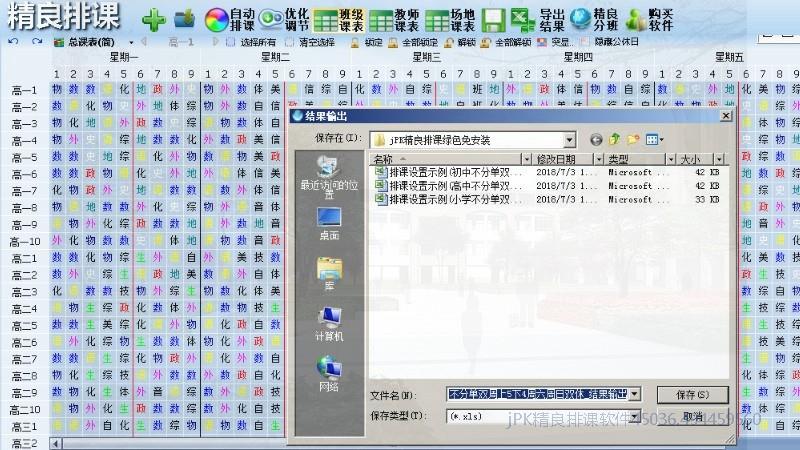Switch to 教师课表 teacher timetable view

(x=394, y=19)
